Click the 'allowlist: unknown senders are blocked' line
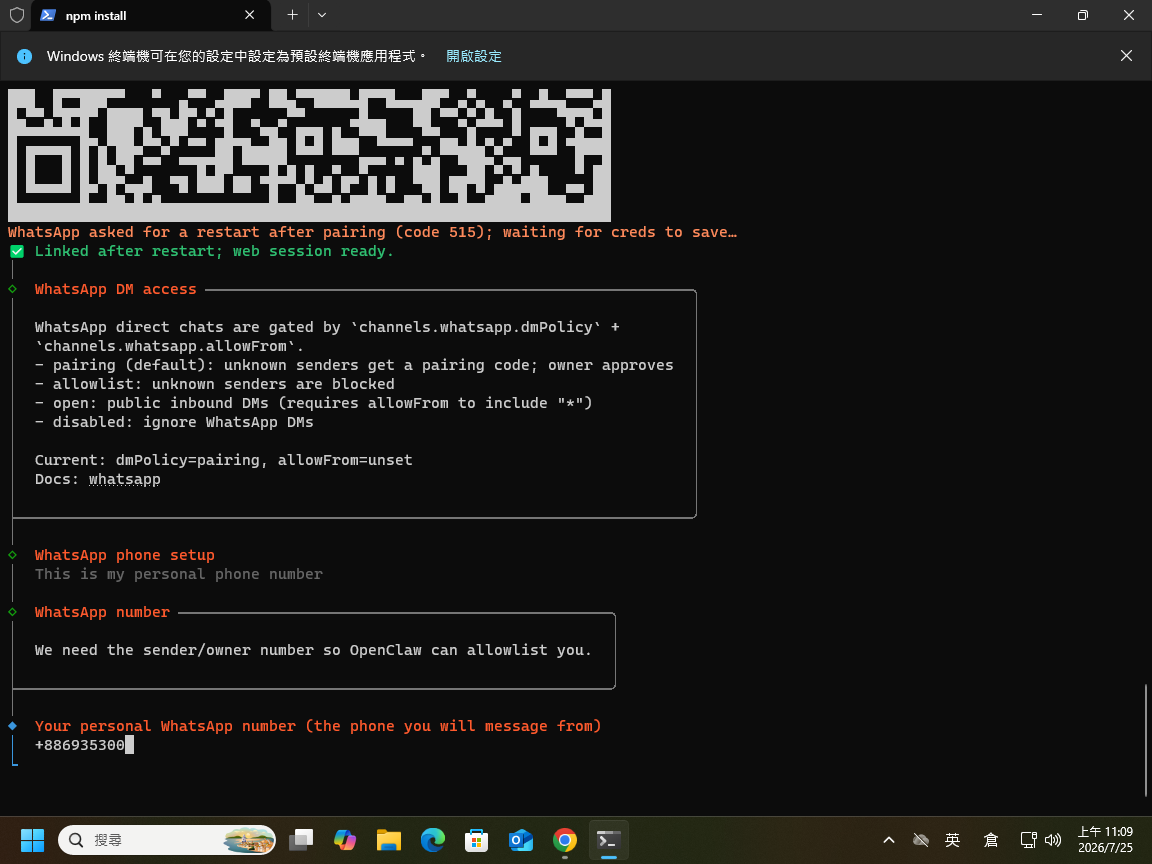The height and width of the screenshot is (864, 1152). pyautogui.click(x=215, y=384)
